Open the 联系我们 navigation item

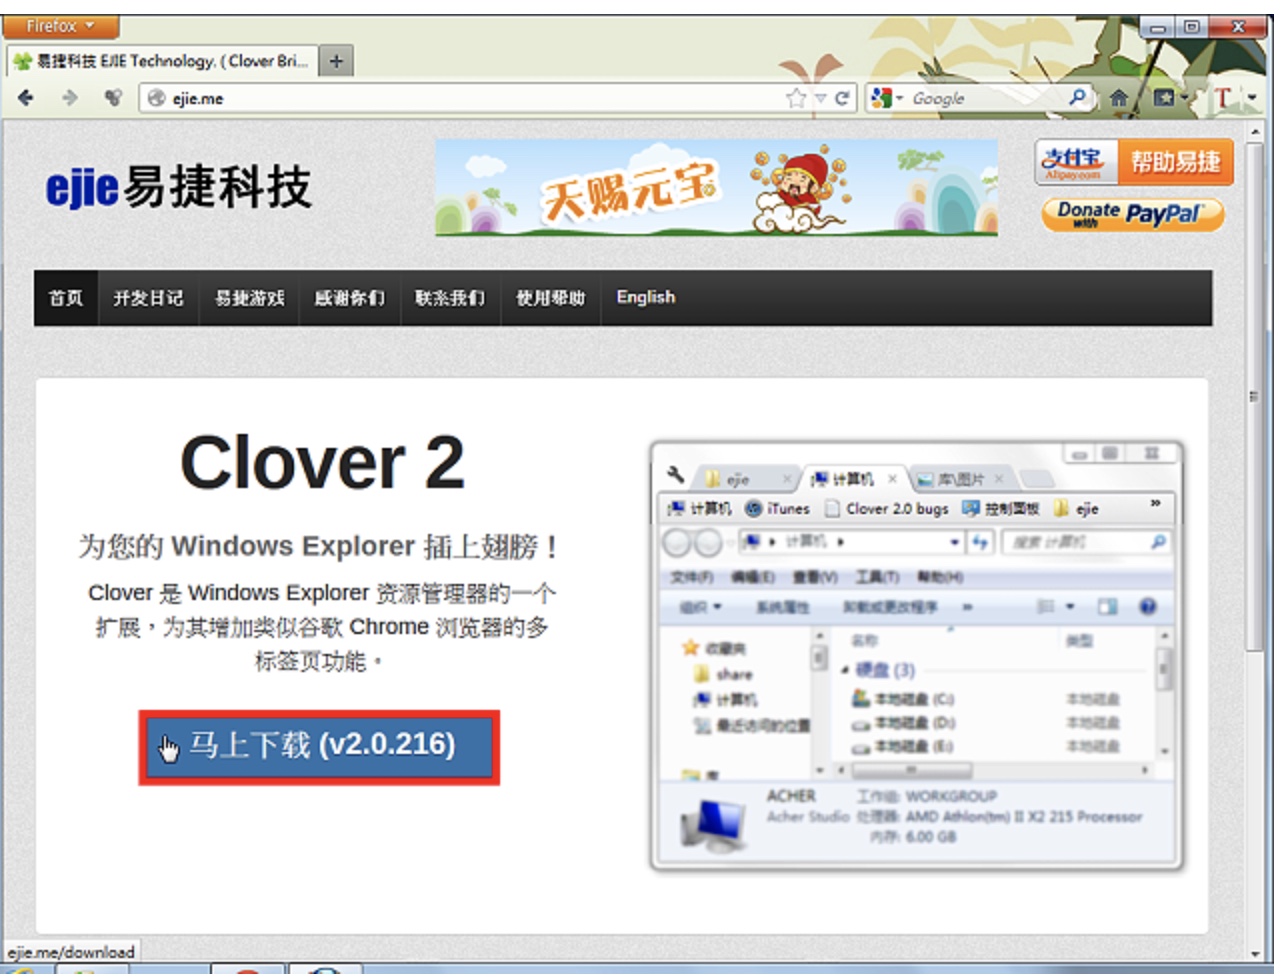click(450, 298)
